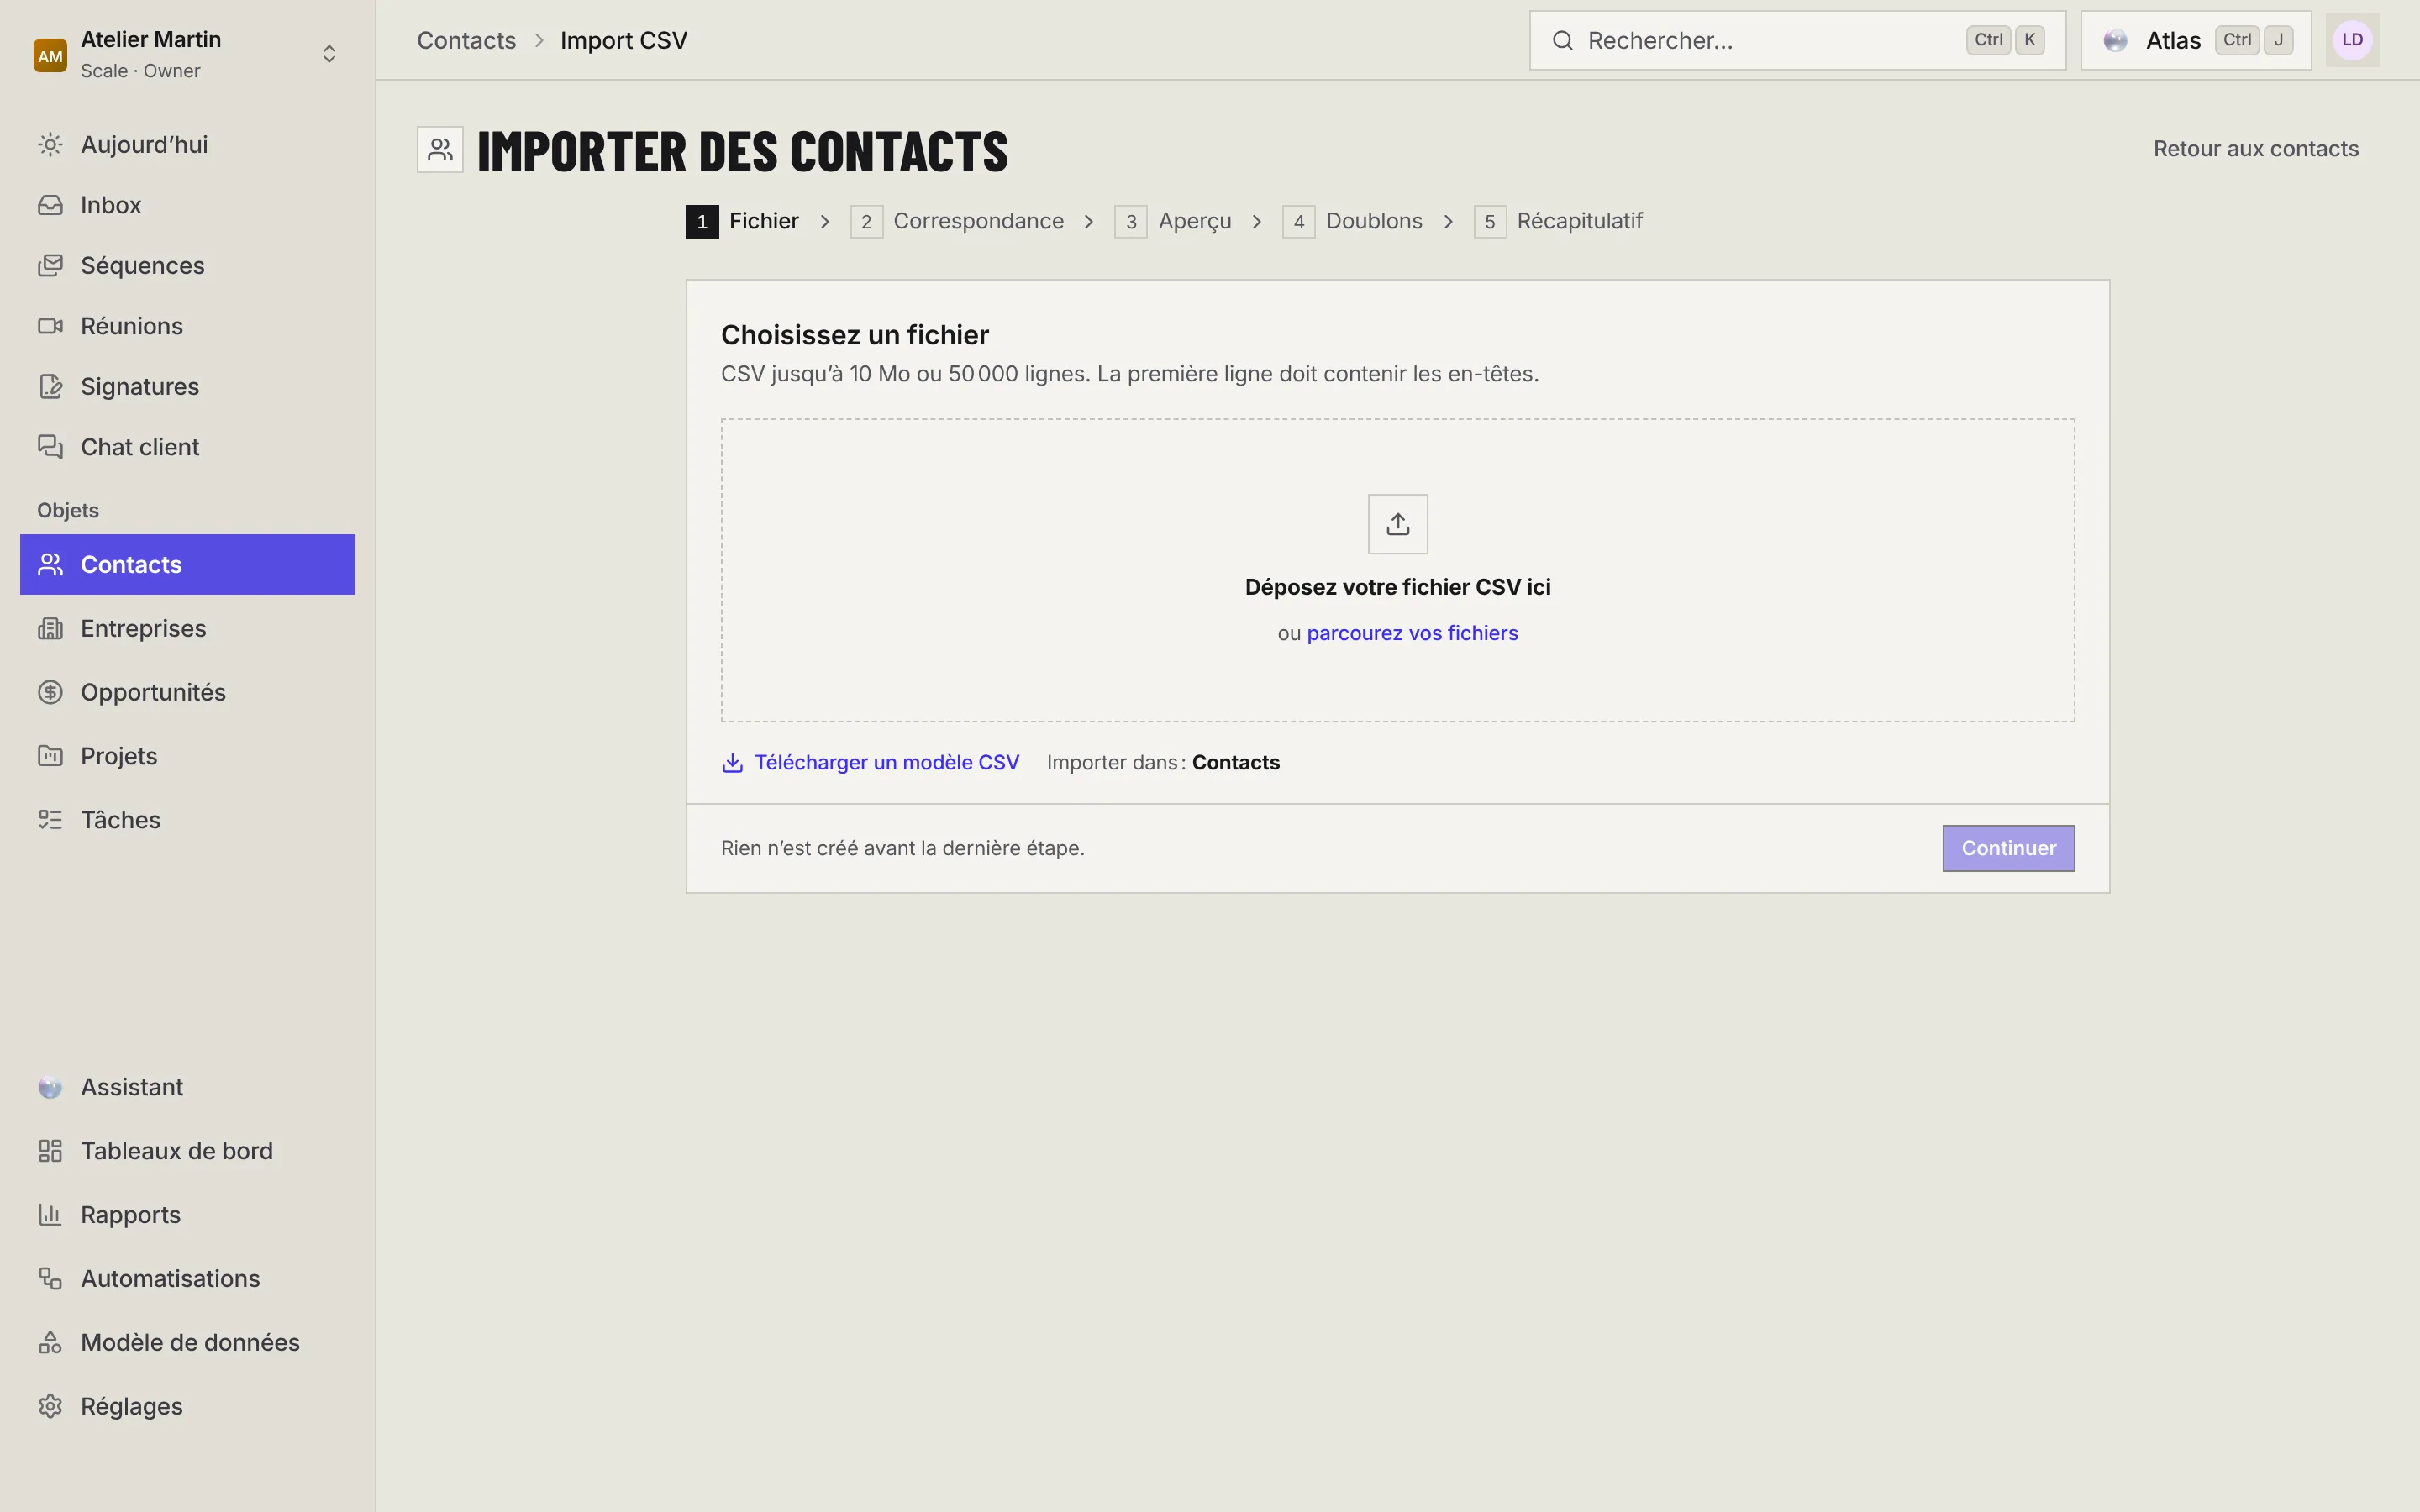
Task: Click the Automatisations workflow icon
Action: coord(50,1279)
